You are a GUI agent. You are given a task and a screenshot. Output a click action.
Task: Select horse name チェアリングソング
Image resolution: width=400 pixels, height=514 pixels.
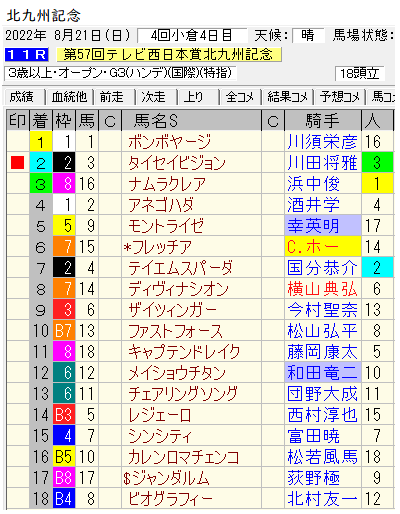(x=183, y=394)
